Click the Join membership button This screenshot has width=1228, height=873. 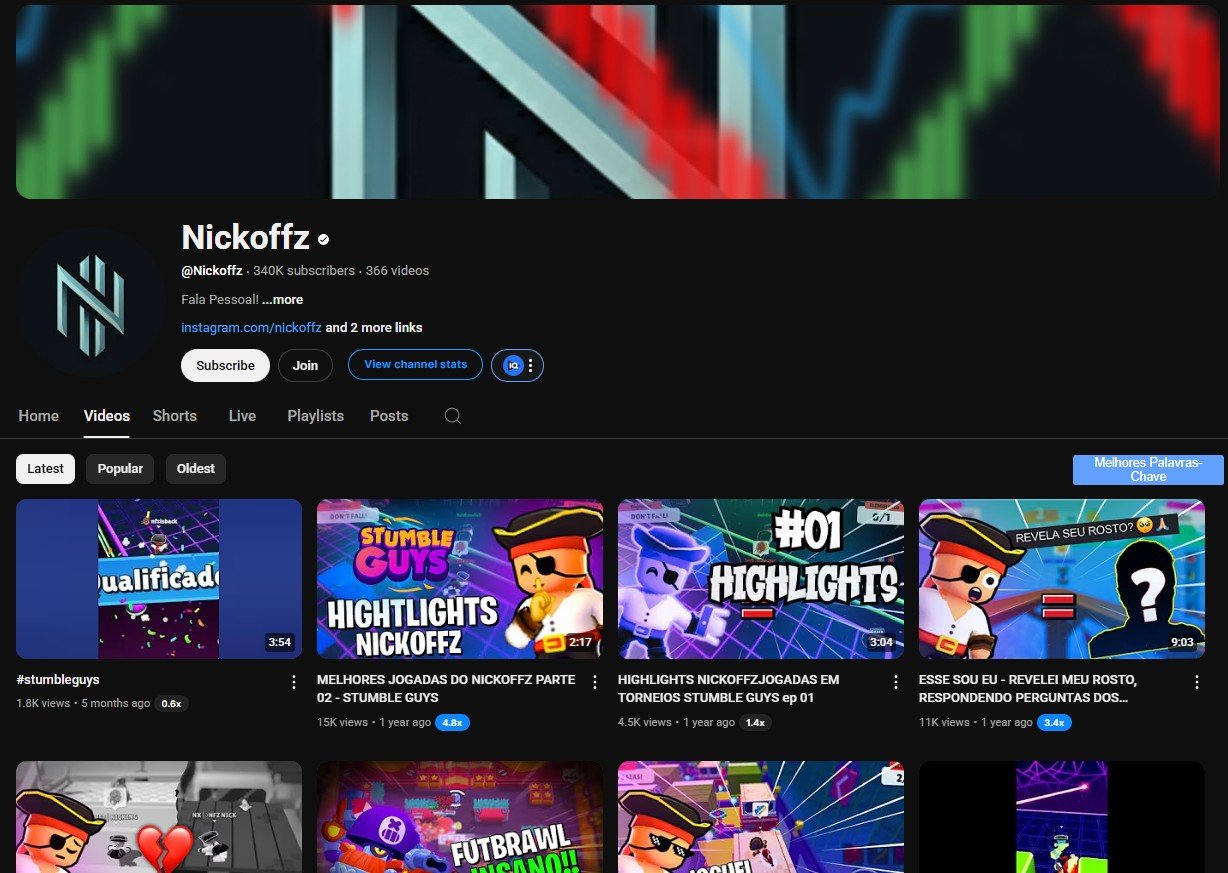pyautogui.click(x=305, y=366)
